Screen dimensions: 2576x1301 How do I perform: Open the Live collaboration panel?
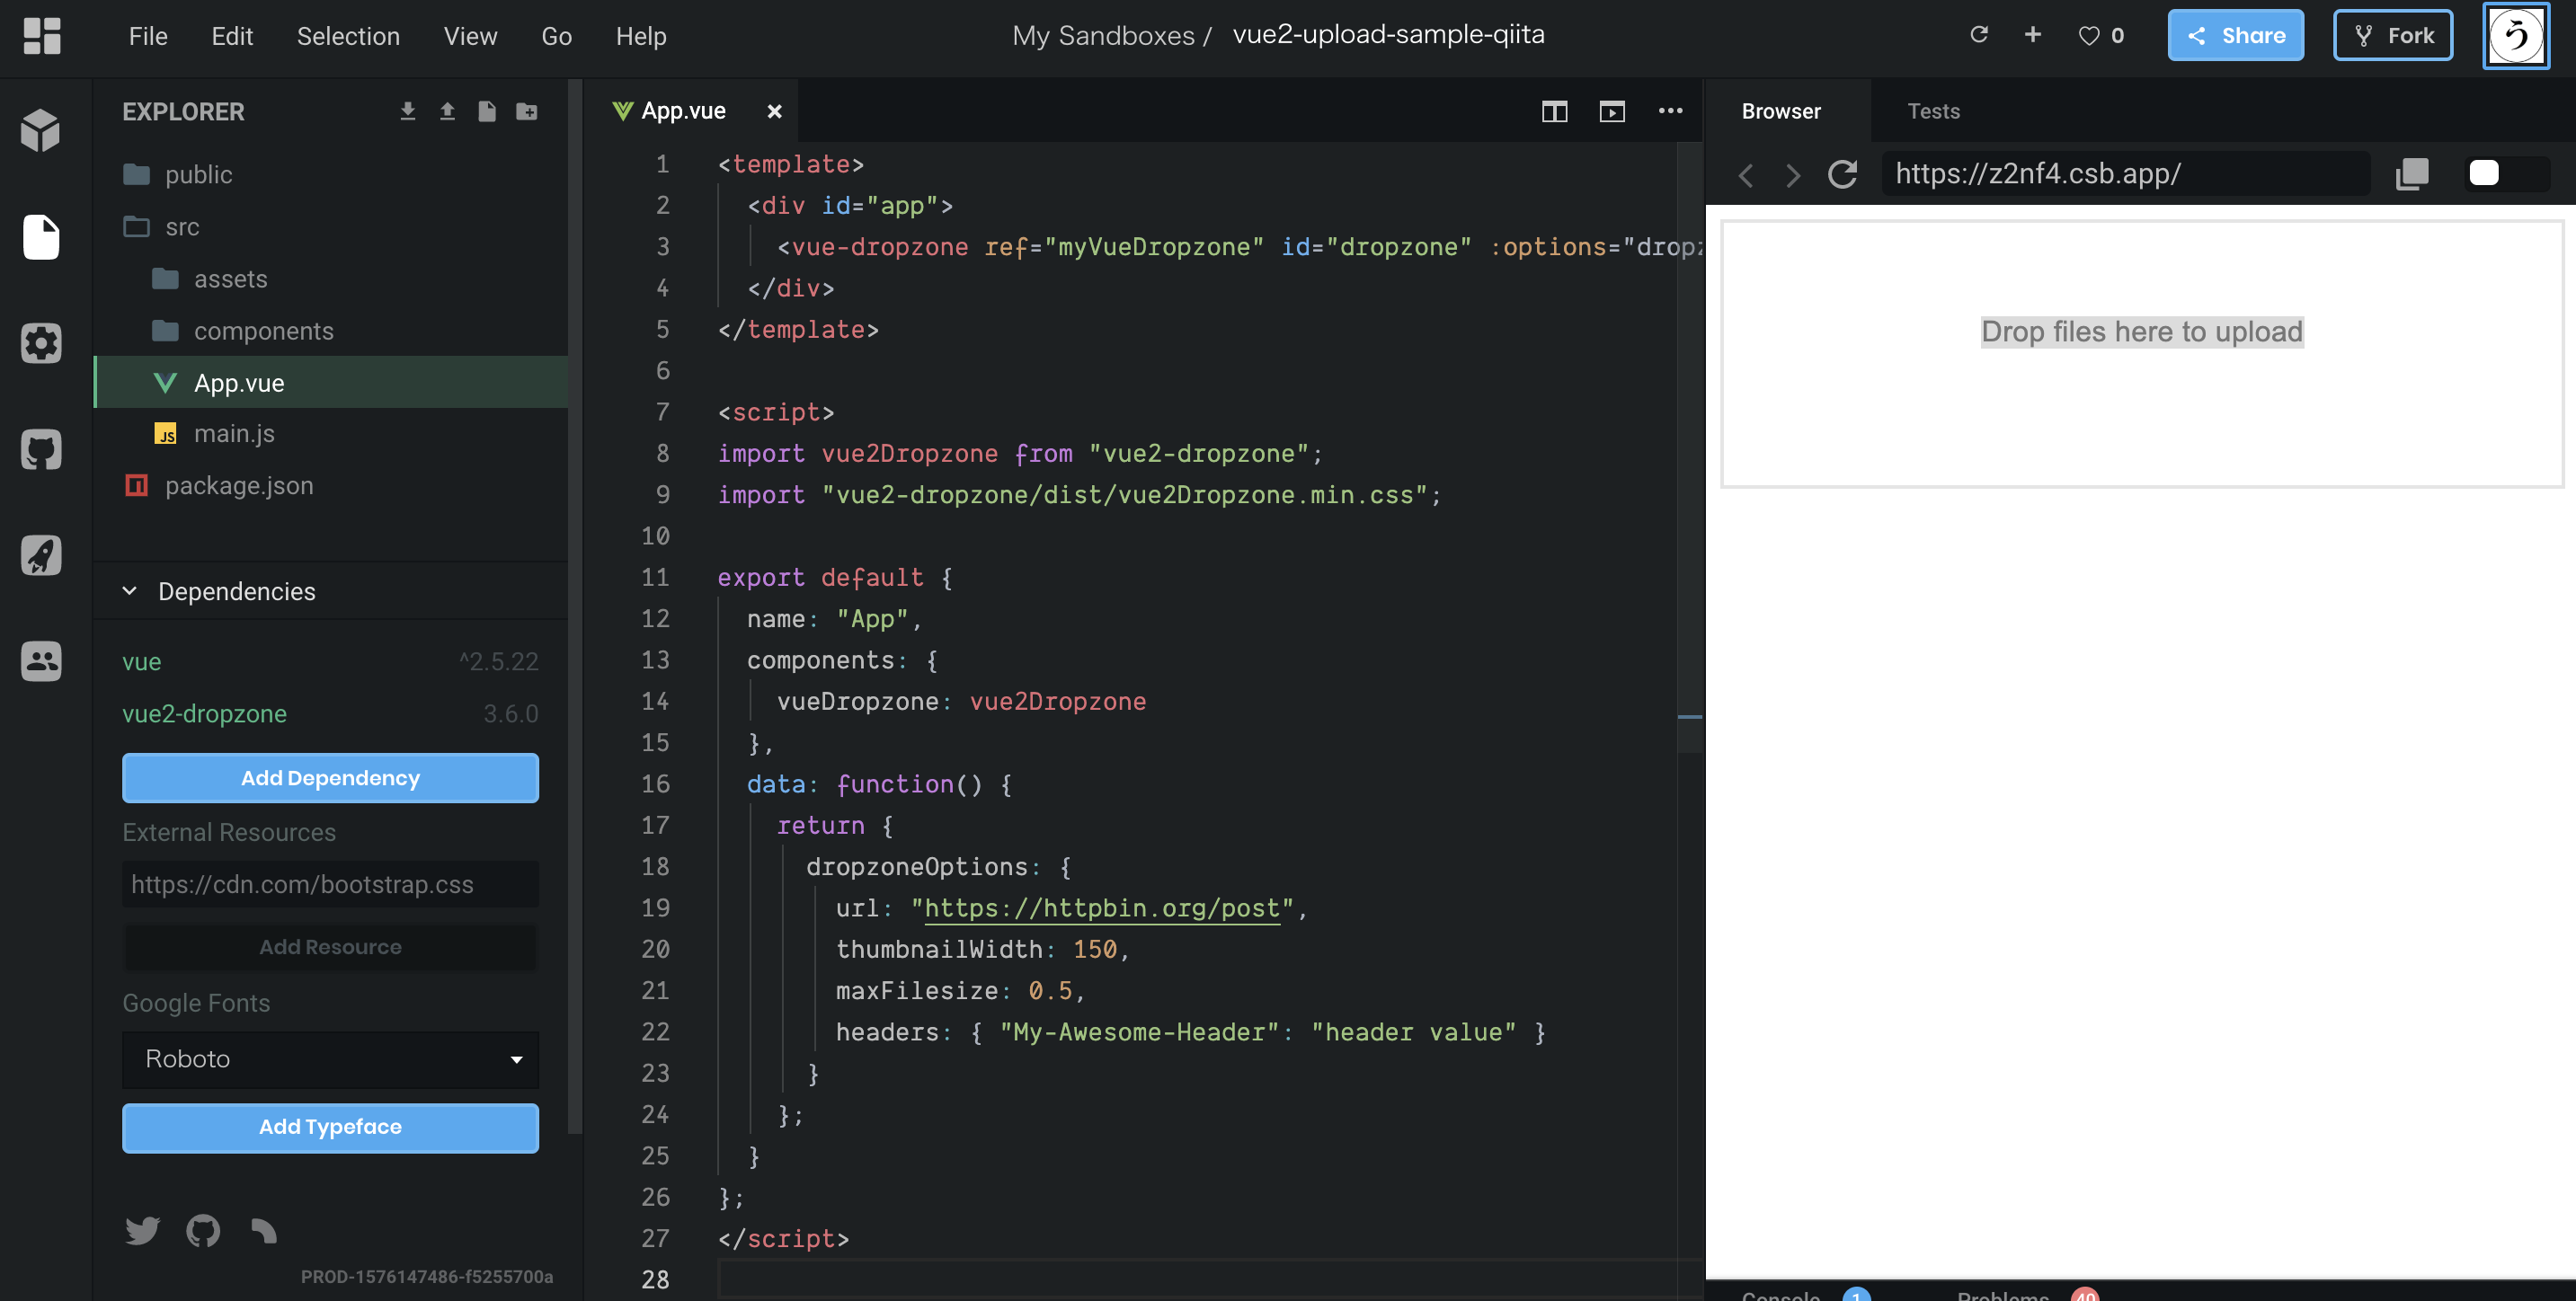pos(41,661)
